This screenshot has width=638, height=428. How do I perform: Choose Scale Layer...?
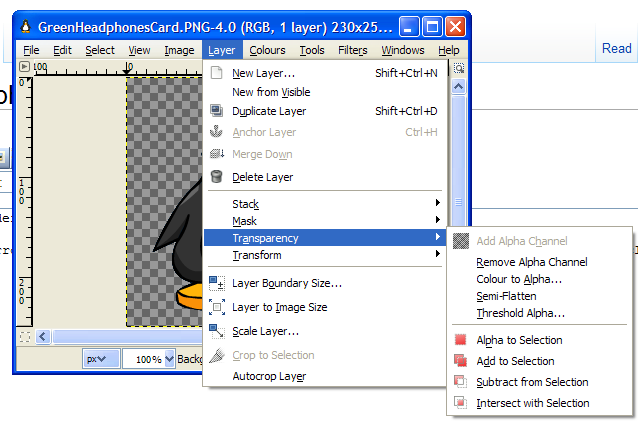[325, 331]
